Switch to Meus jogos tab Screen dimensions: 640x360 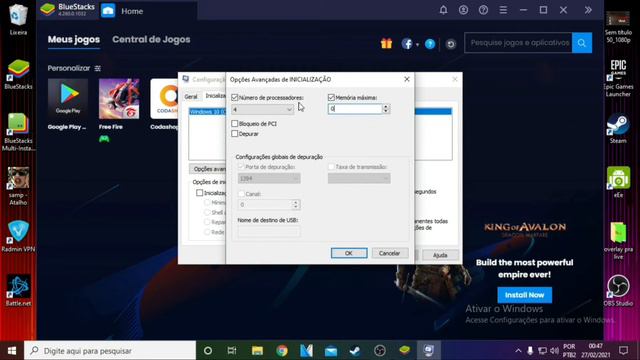[73, 40]
